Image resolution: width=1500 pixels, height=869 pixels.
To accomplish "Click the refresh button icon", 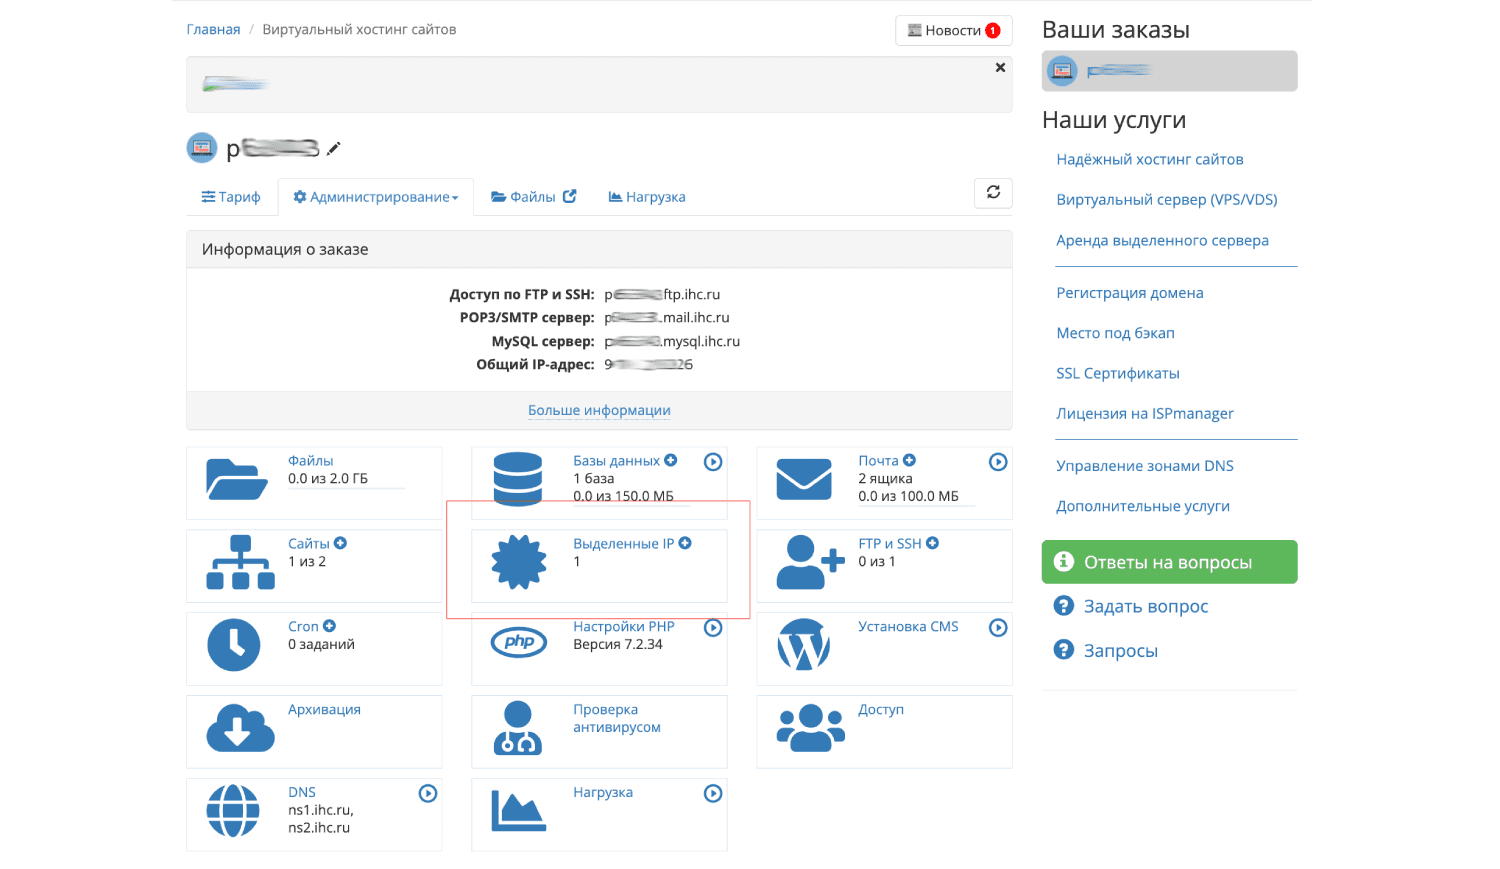I will (993, 193).
